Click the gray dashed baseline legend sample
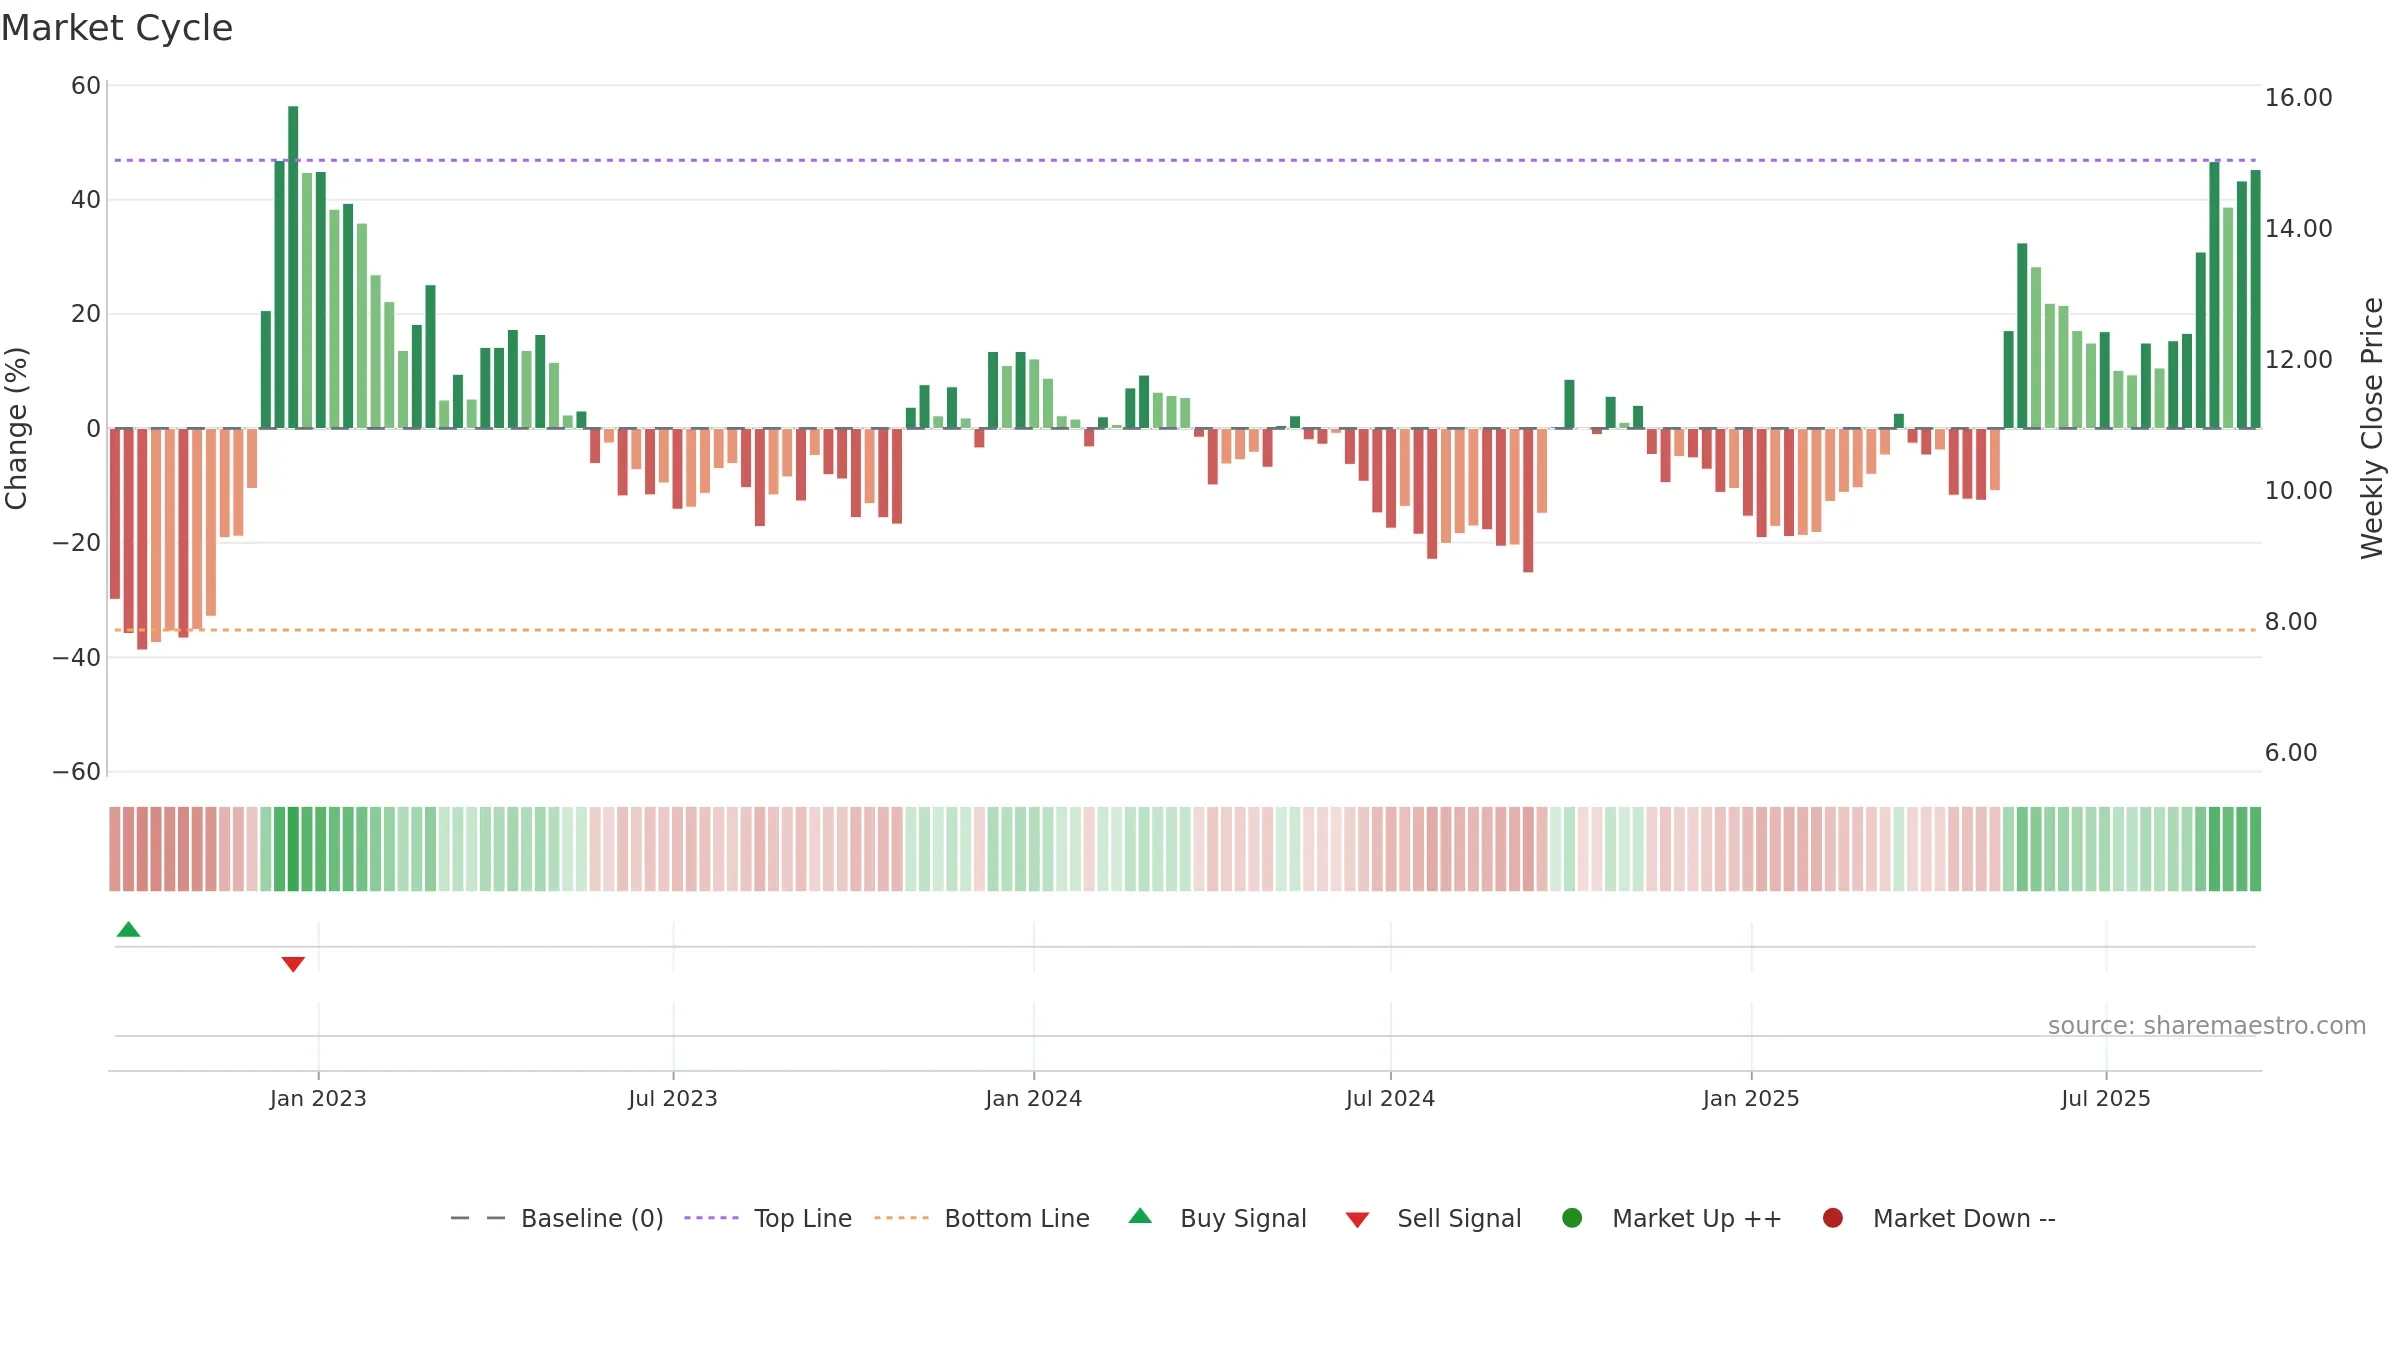 pos(478,1218)
